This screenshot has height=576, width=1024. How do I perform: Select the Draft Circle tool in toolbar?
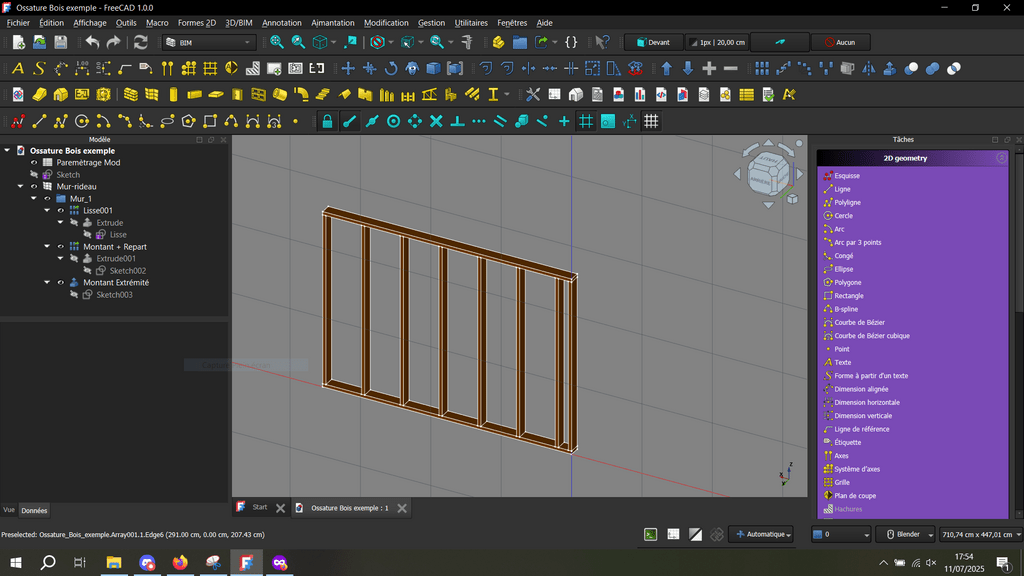(x=82, y=121)
